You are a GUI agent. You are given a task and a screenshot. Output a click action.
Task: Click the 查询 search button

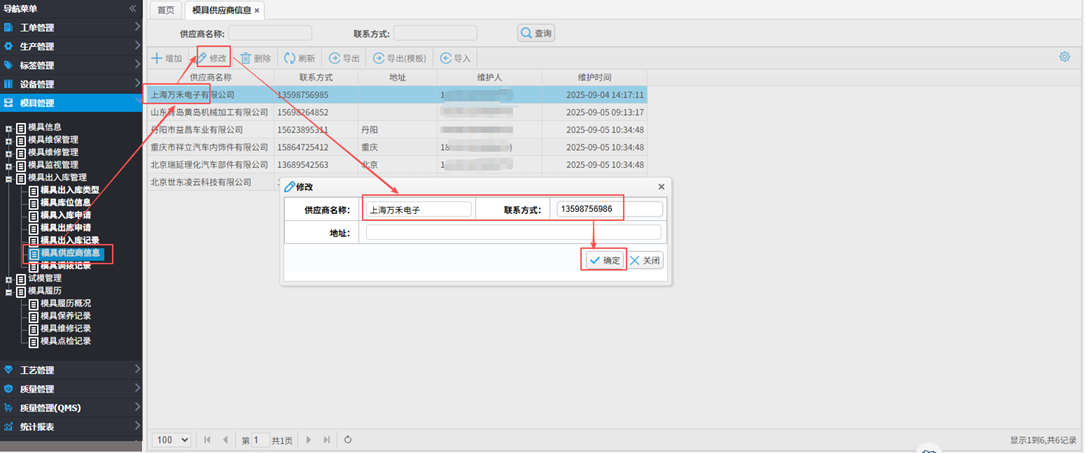(536, 33)
